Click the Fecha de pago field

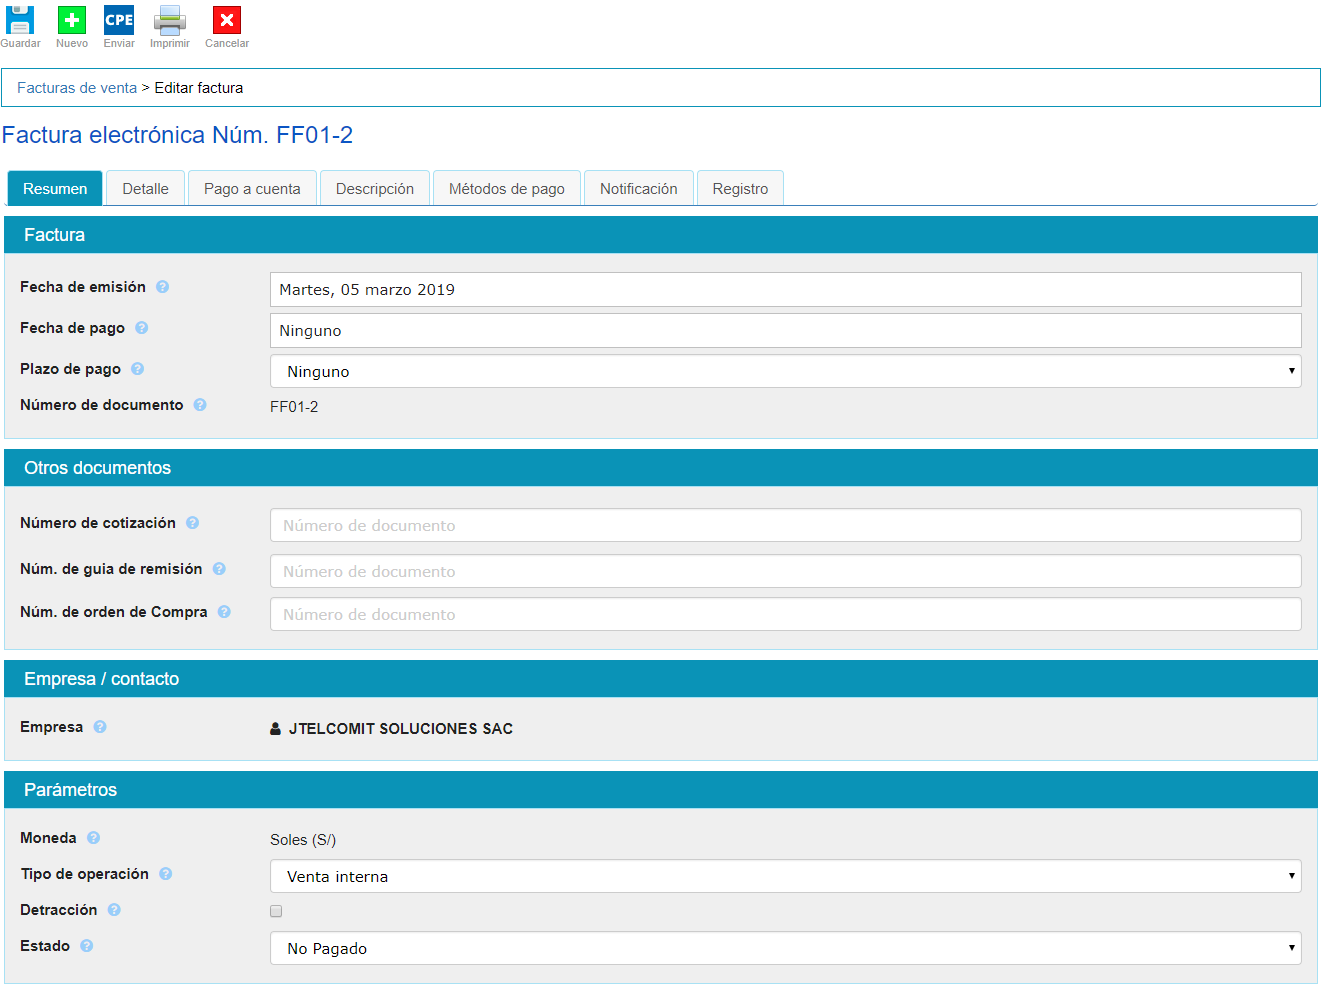tap(785, 330)
